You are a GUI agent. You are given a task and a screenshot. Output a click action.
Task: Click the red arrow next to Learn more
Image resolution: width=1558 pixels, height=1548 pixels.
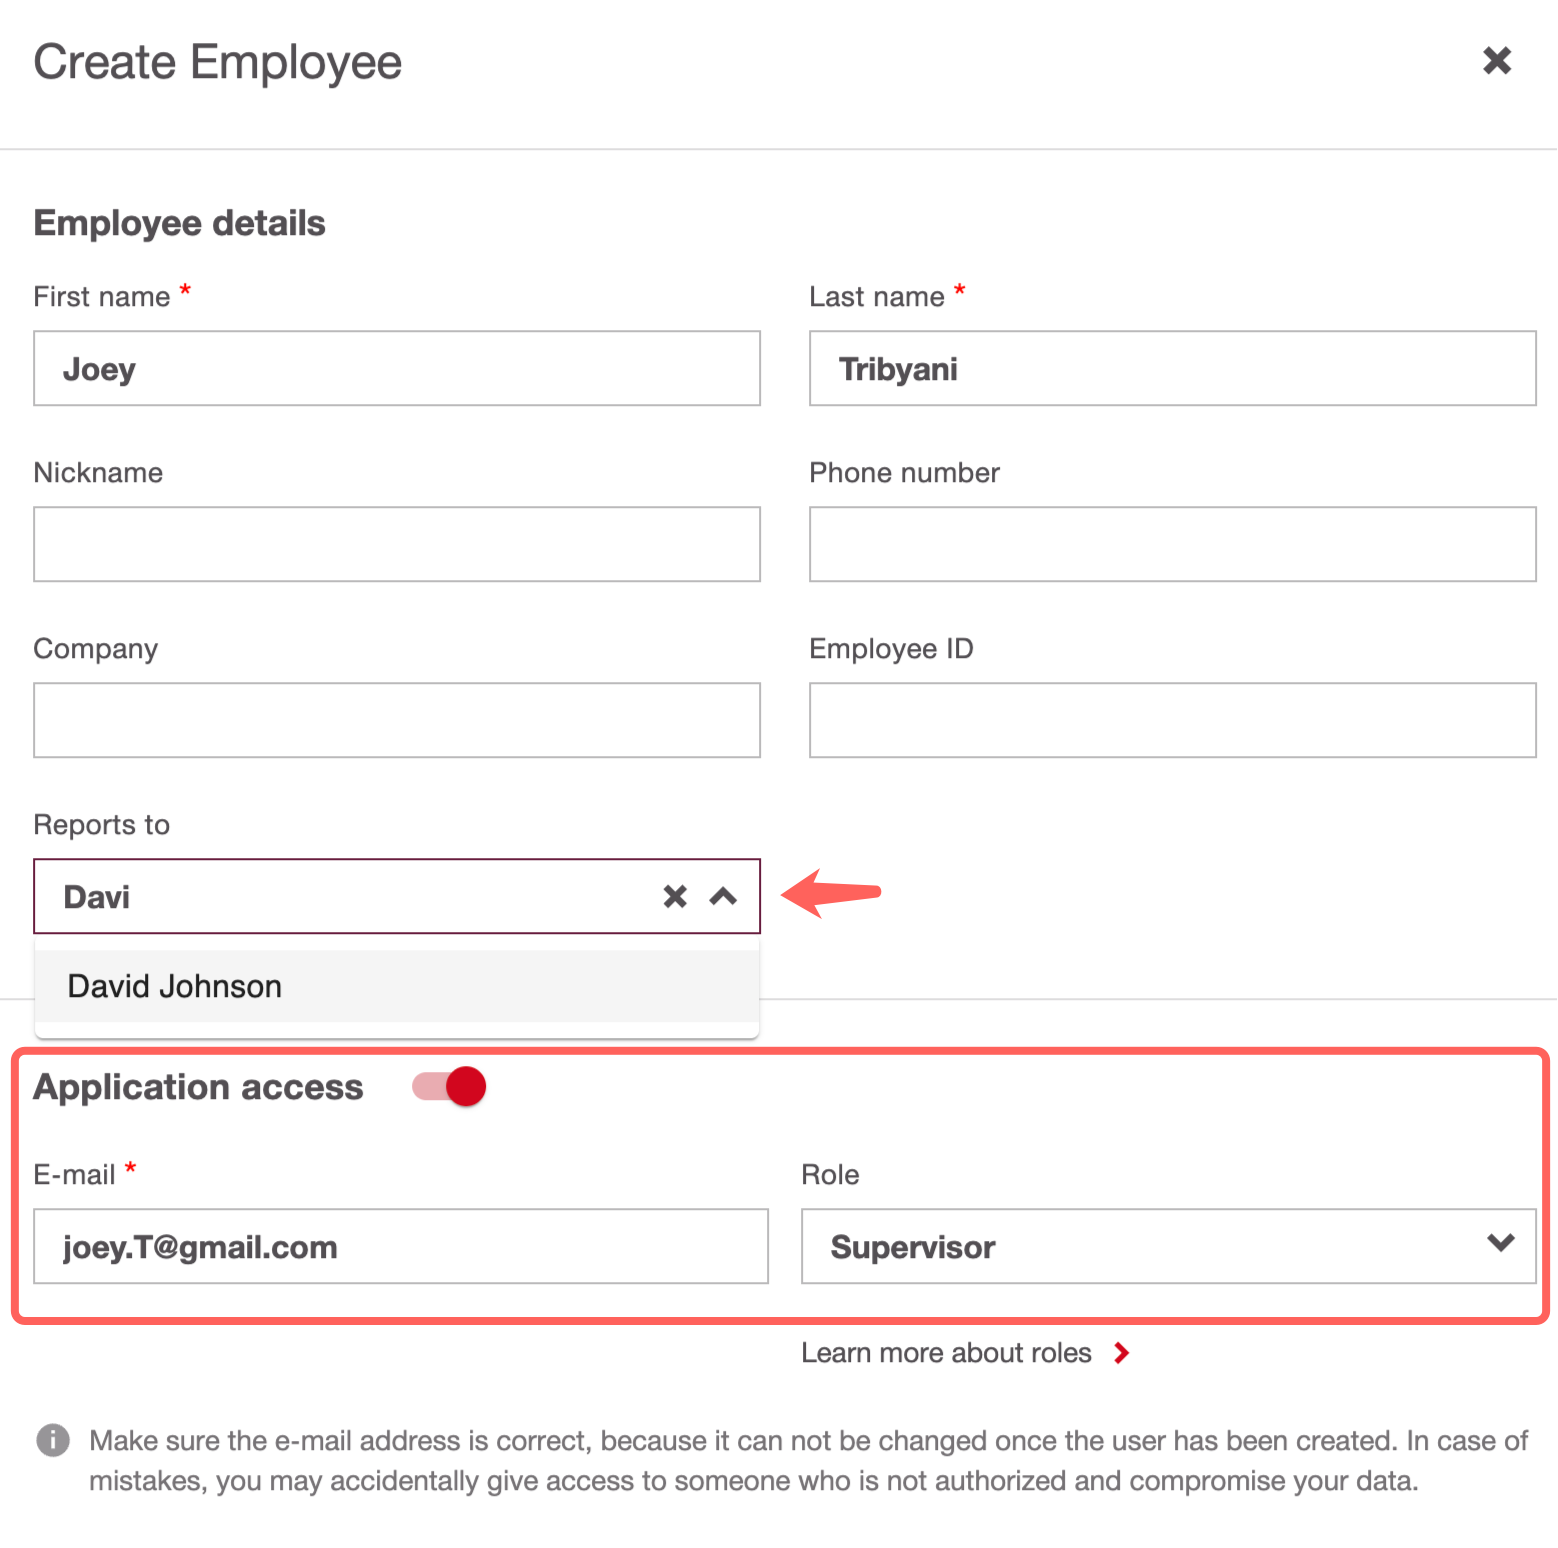[x=1121, y=1353]
